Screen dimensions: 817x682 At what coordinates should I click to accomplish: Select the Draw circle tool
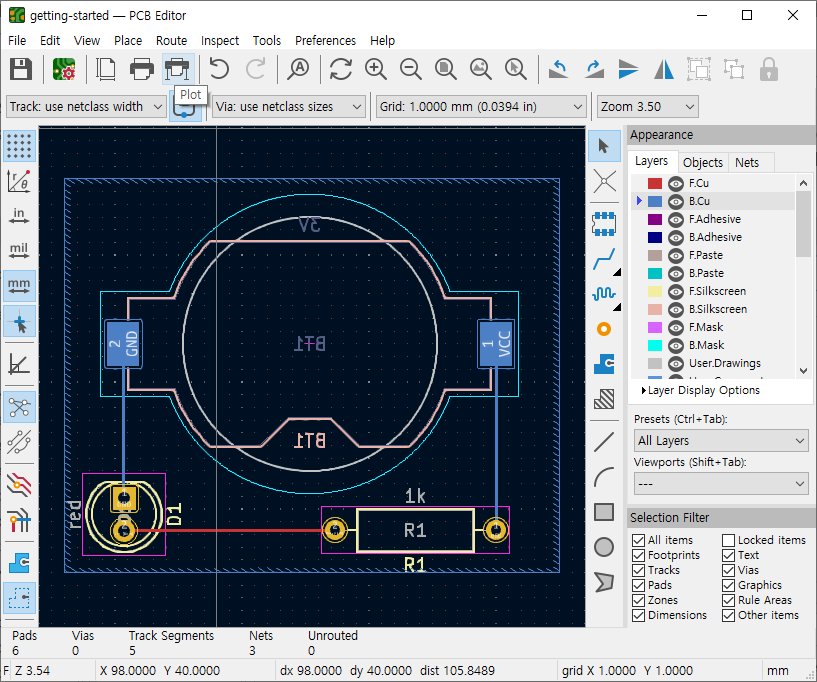point(604,547)
